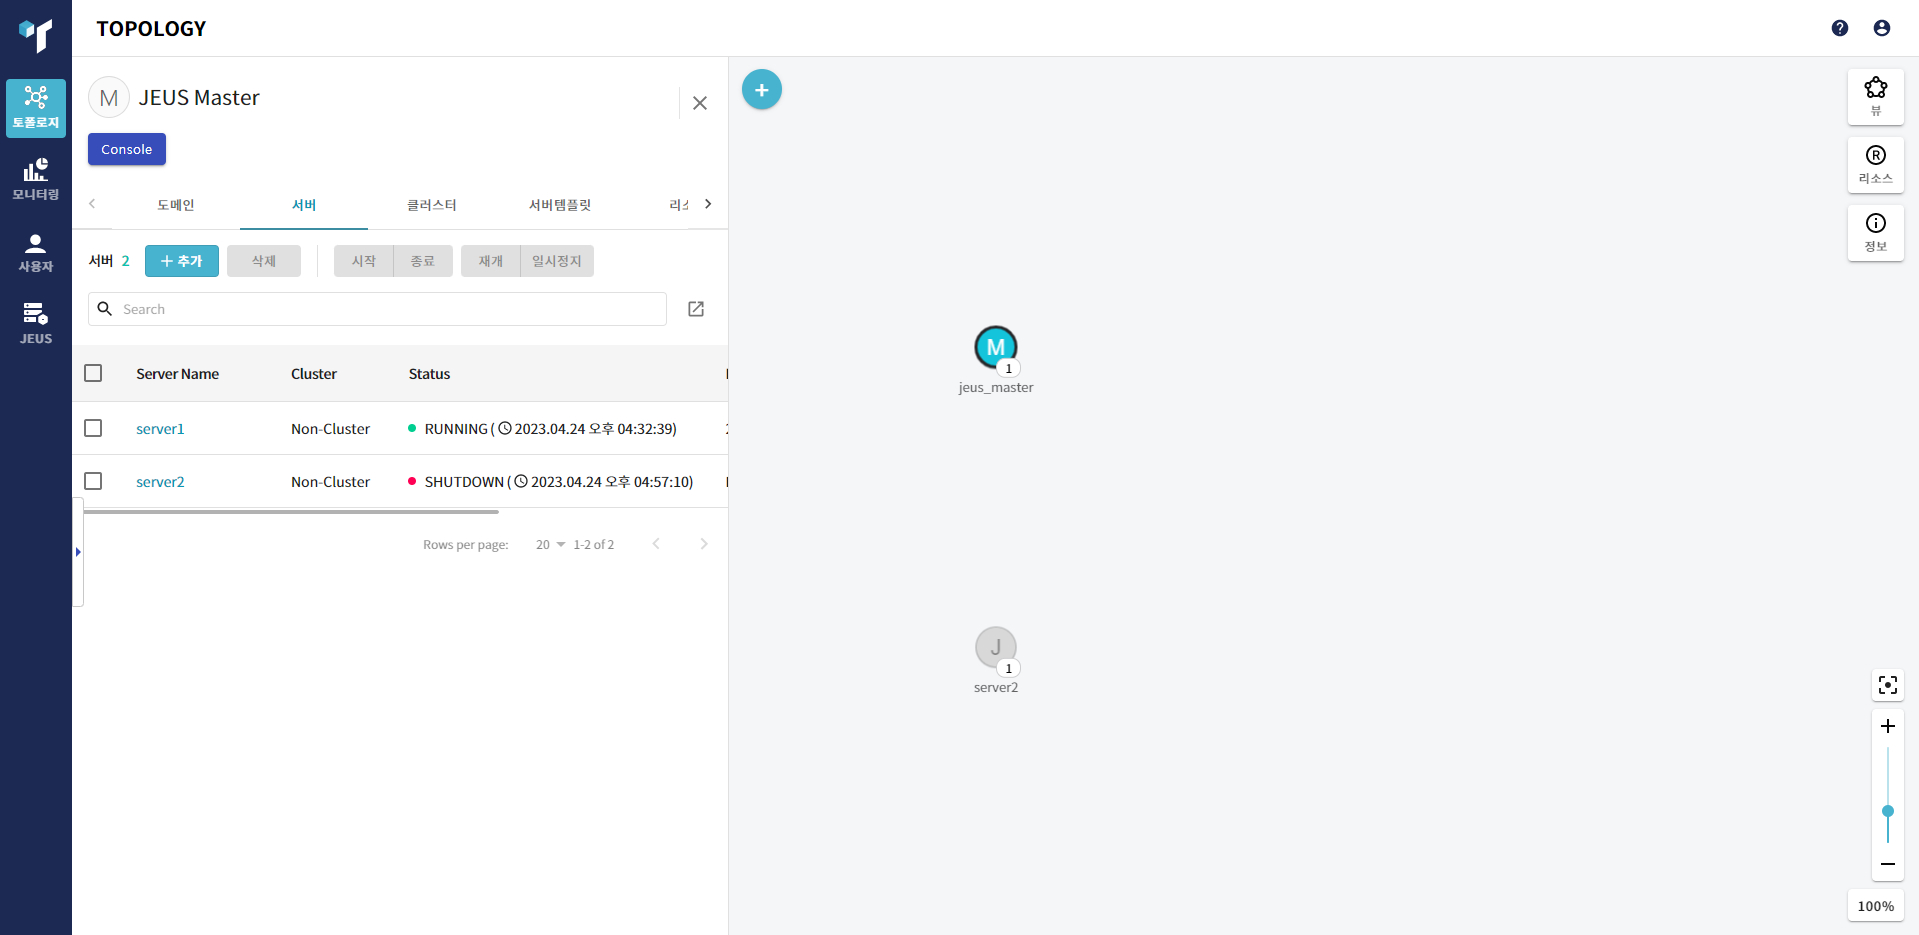Close the JEUS Master panel

[700, 103]
